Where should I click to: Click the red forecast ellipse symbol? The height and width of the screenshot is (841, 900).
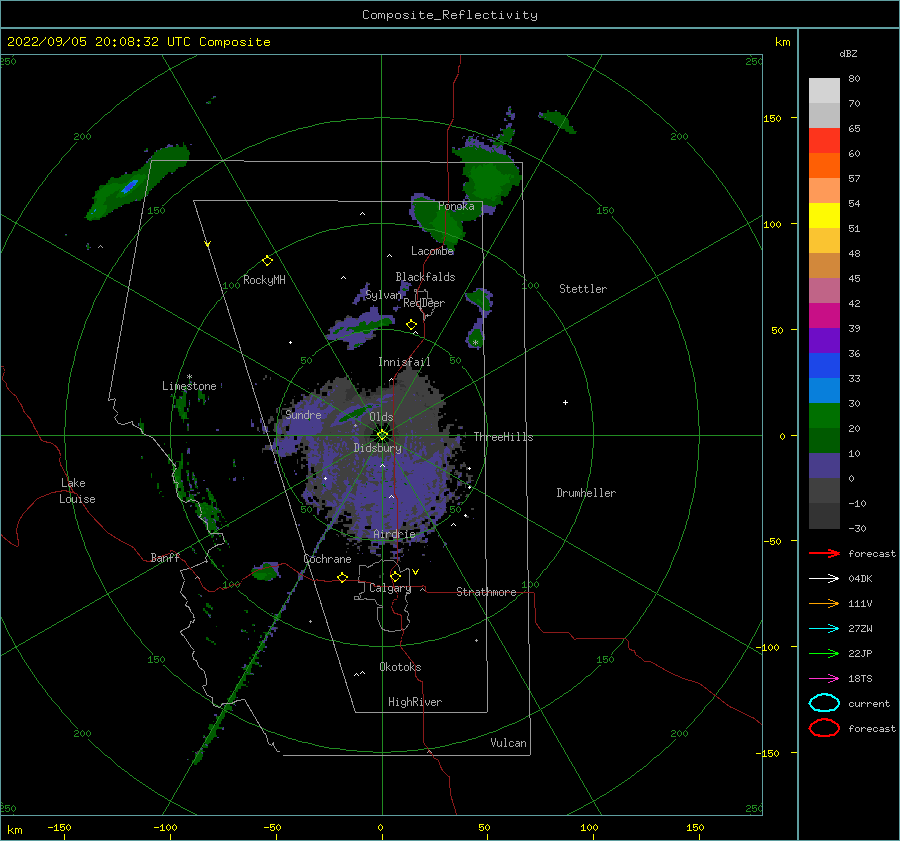click(824, 728)
